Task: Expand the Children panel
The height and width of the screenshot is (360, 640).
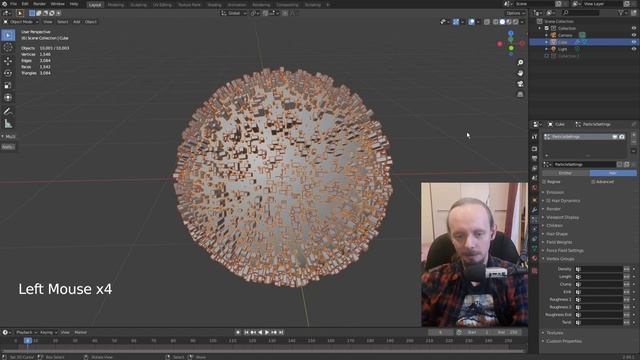Action: pyautogui.click(x=554, y=225)
